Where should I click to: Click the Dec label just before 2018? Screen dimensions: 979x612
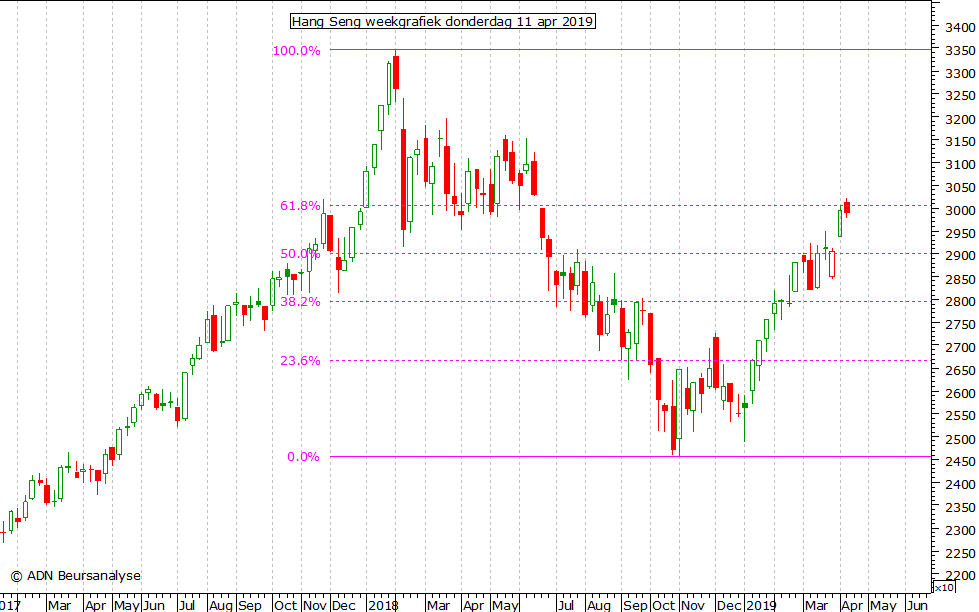343,605
